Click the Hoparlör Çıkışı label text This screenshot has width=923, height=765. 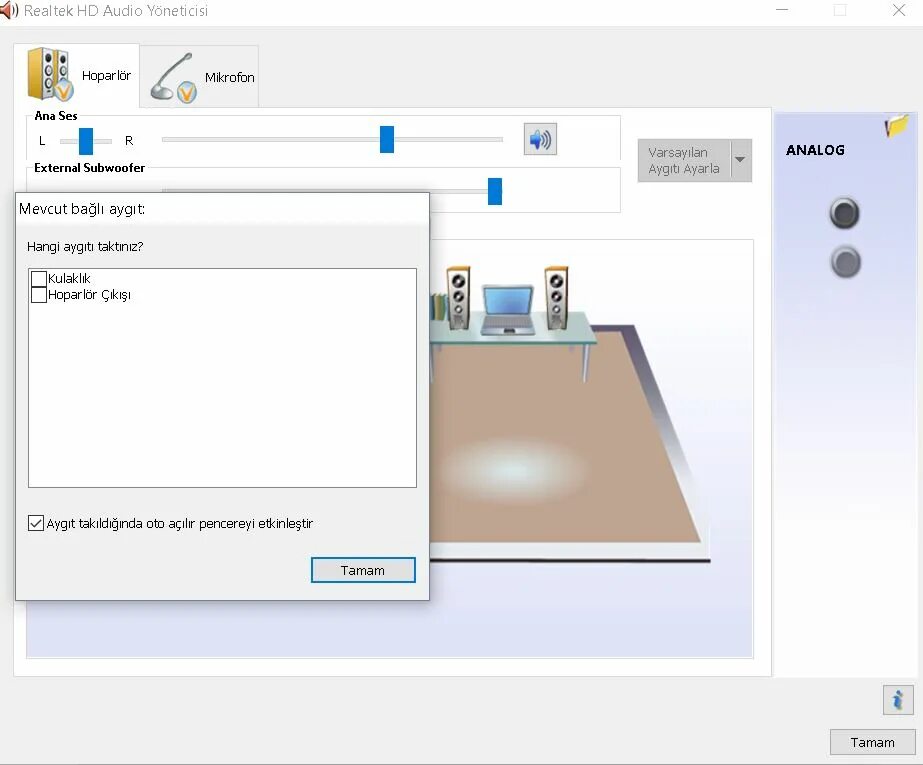[89, 295]
